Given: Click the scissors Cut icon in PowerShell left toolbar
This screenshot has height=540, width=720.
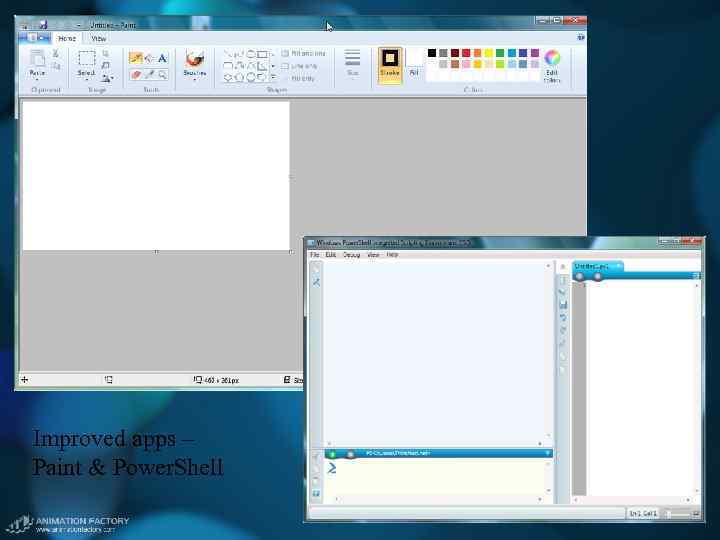Looking at the screenshot, I should (316, 282).
